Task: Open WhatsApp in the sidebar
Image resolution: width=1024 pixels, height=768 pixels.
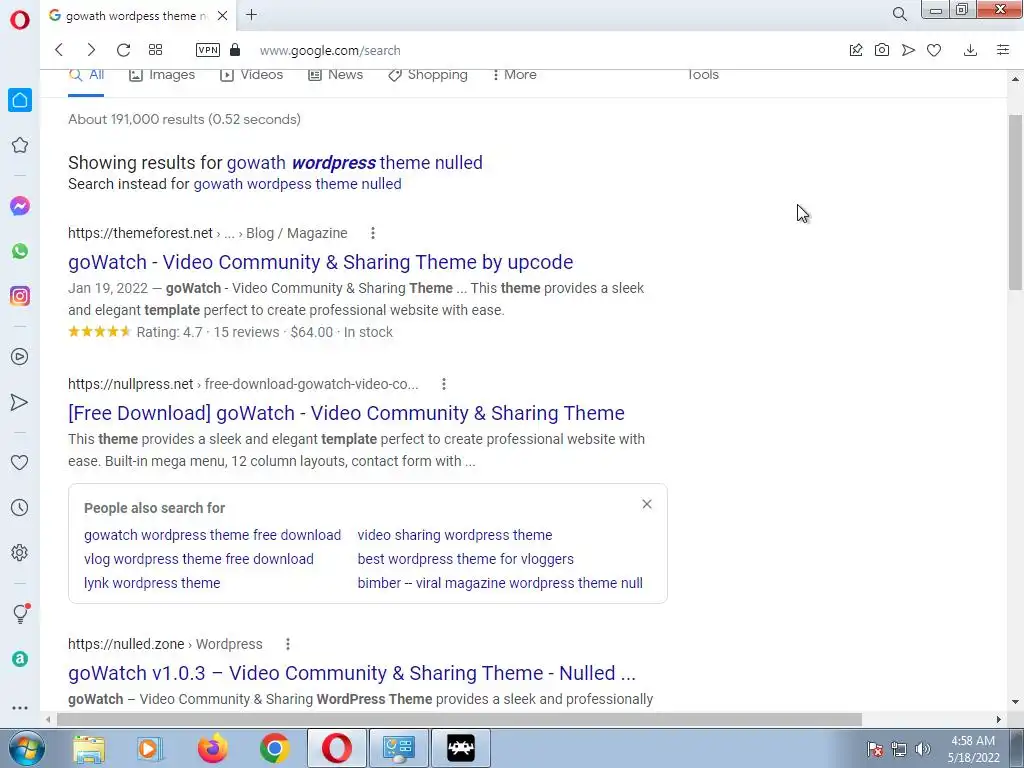Action: [20, 251]
